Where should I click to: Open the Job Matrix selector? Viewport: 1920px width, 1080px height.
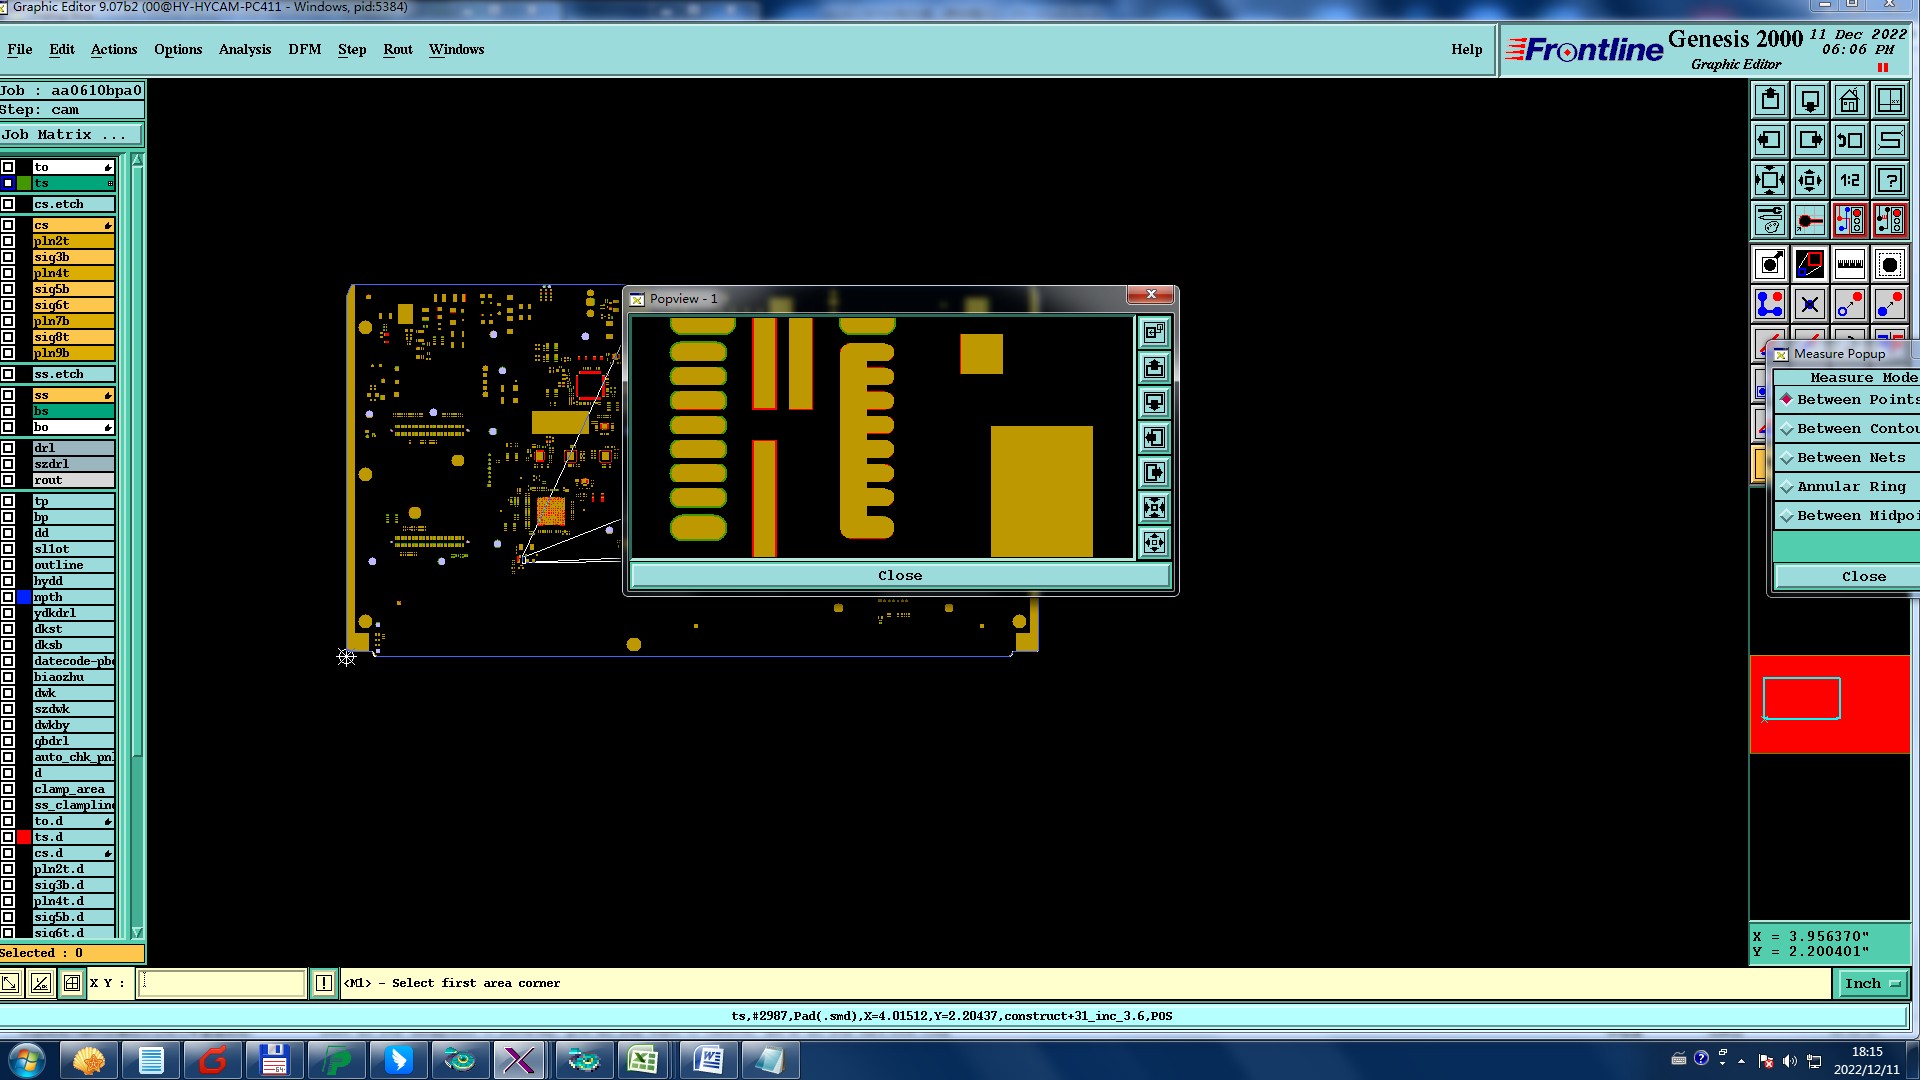point(70,134)
